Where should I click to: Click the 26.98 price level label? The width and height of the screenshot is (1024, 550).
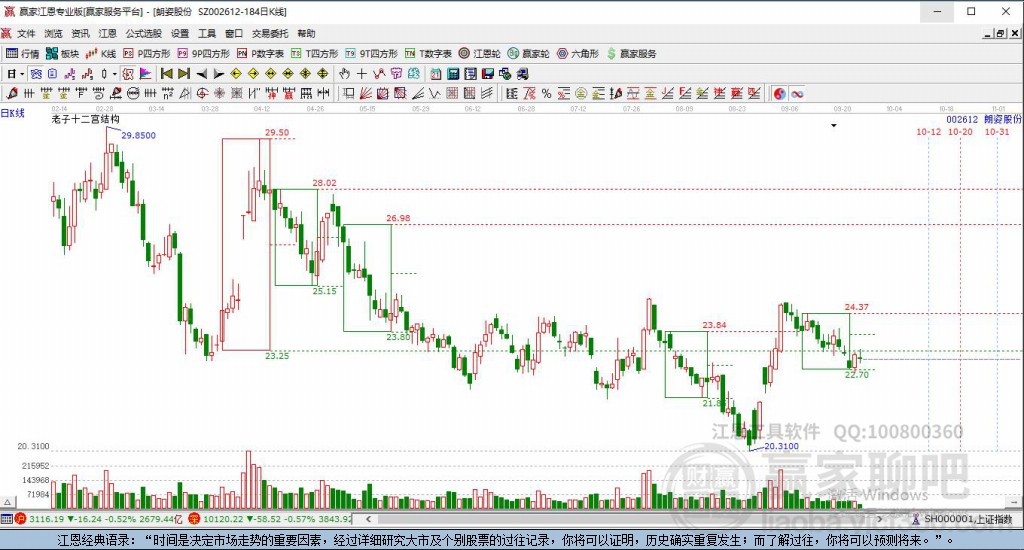(x=398, y=218)
